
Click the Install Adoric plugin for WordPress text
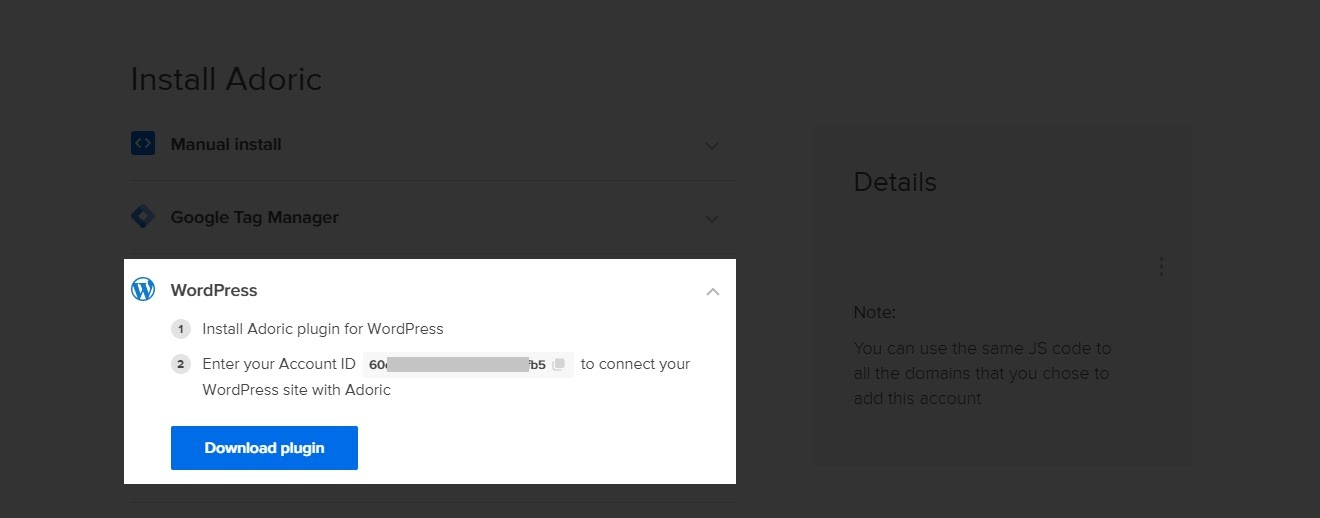322,328
